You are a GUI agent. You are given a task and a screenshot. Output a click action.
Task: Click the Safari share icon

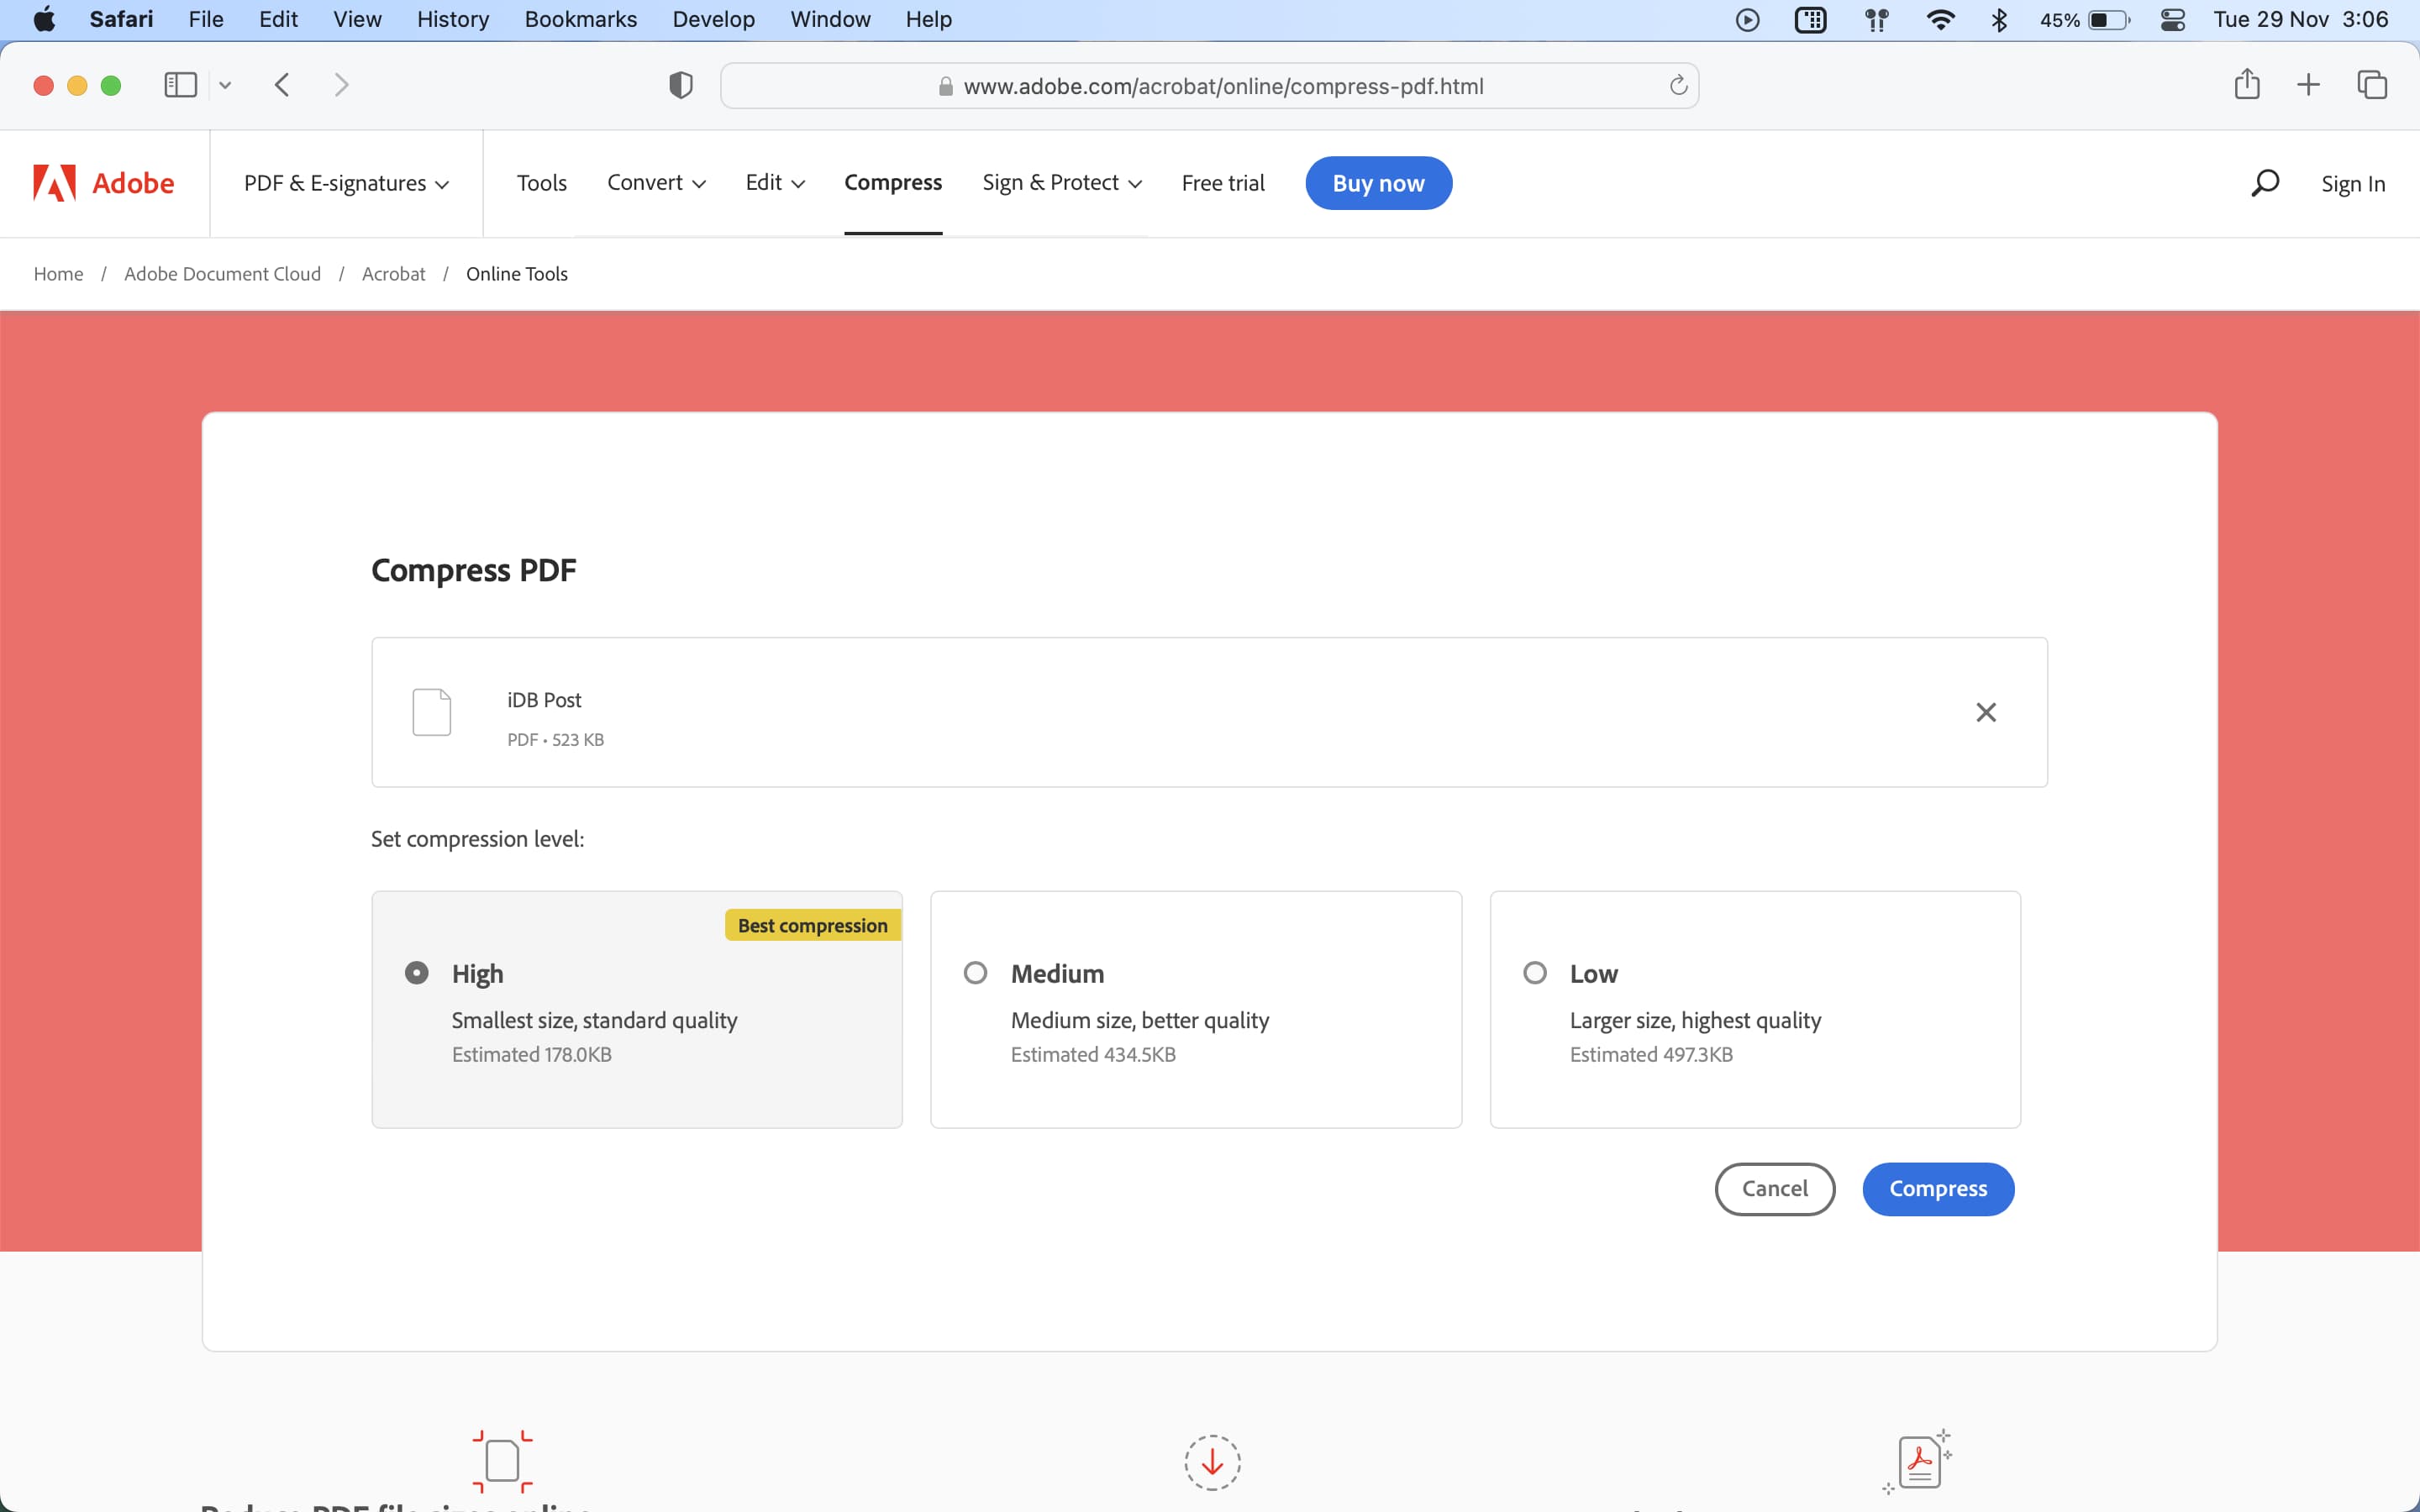click(2247, 84)
